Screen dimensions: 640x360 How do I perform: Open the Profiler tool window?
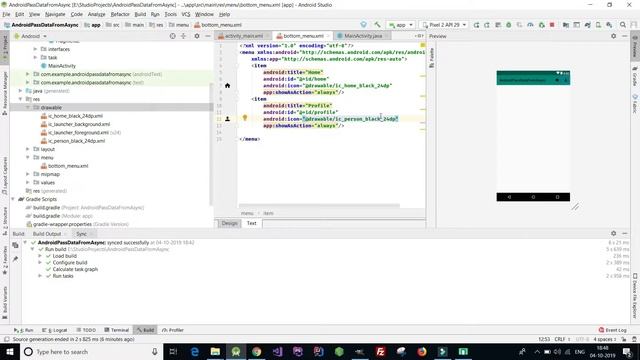pos(173,330)
